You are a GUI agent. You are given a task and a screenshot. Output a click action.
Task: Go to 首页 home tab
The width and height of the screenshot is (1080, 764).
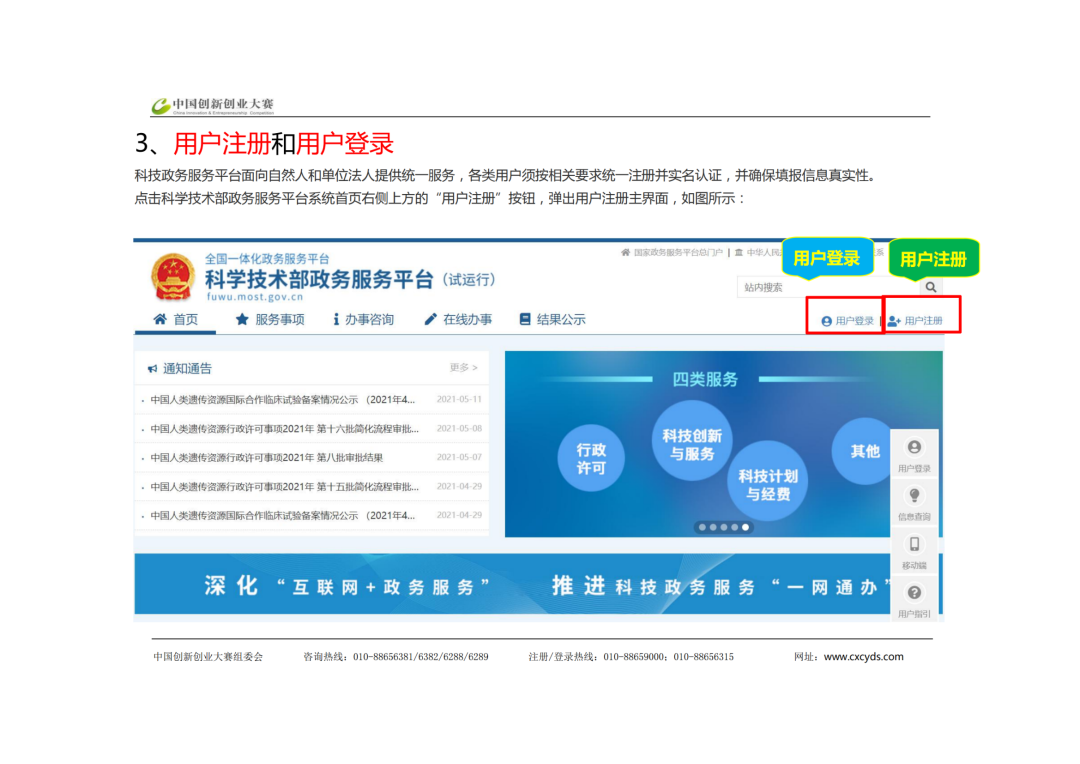[176, 320]
